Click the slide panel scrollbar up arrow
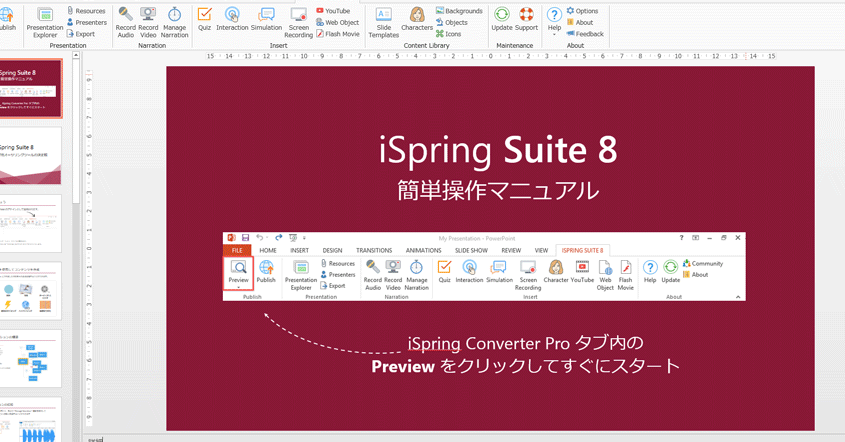The image size is (845, 442). point(76,56)
